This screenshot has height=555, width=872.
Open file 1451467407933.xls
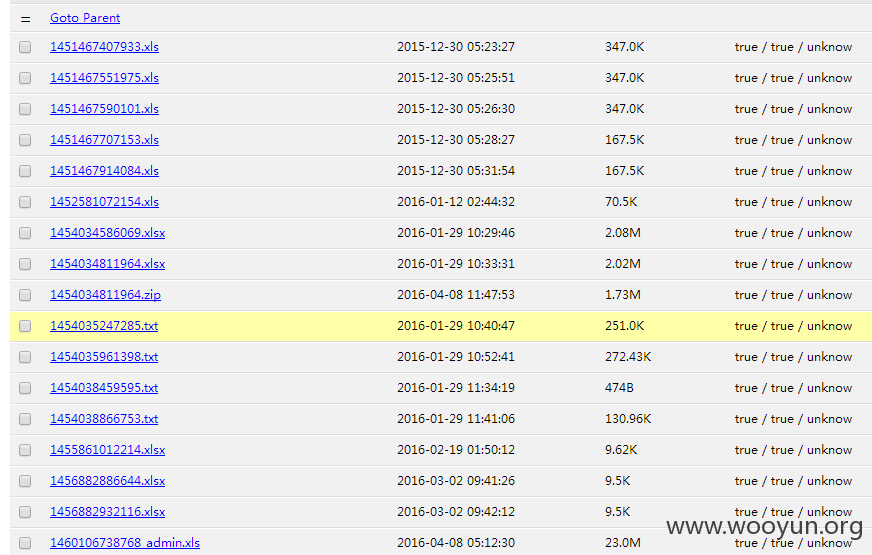(105, 47)
